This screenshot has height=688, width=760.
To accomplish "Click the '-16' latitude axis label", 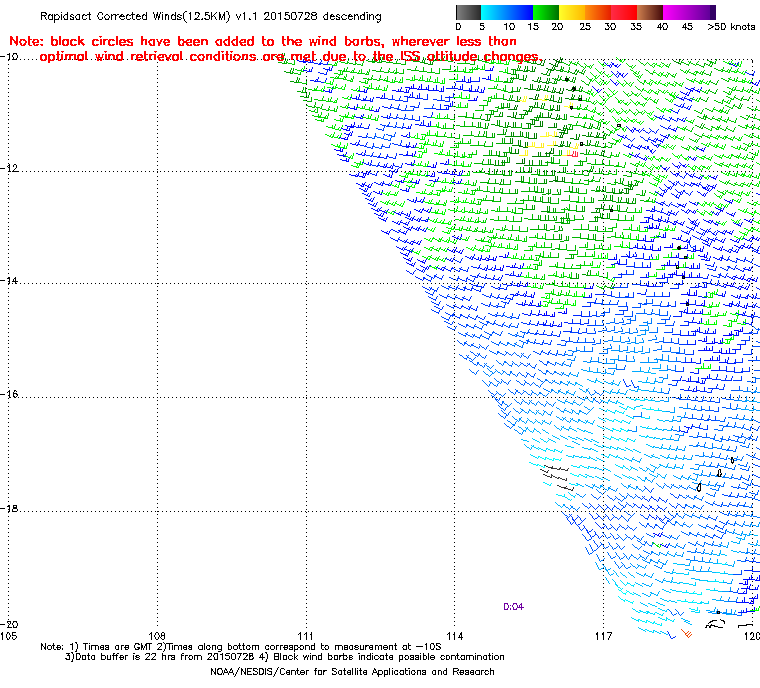I will click(x=9, y=394).
